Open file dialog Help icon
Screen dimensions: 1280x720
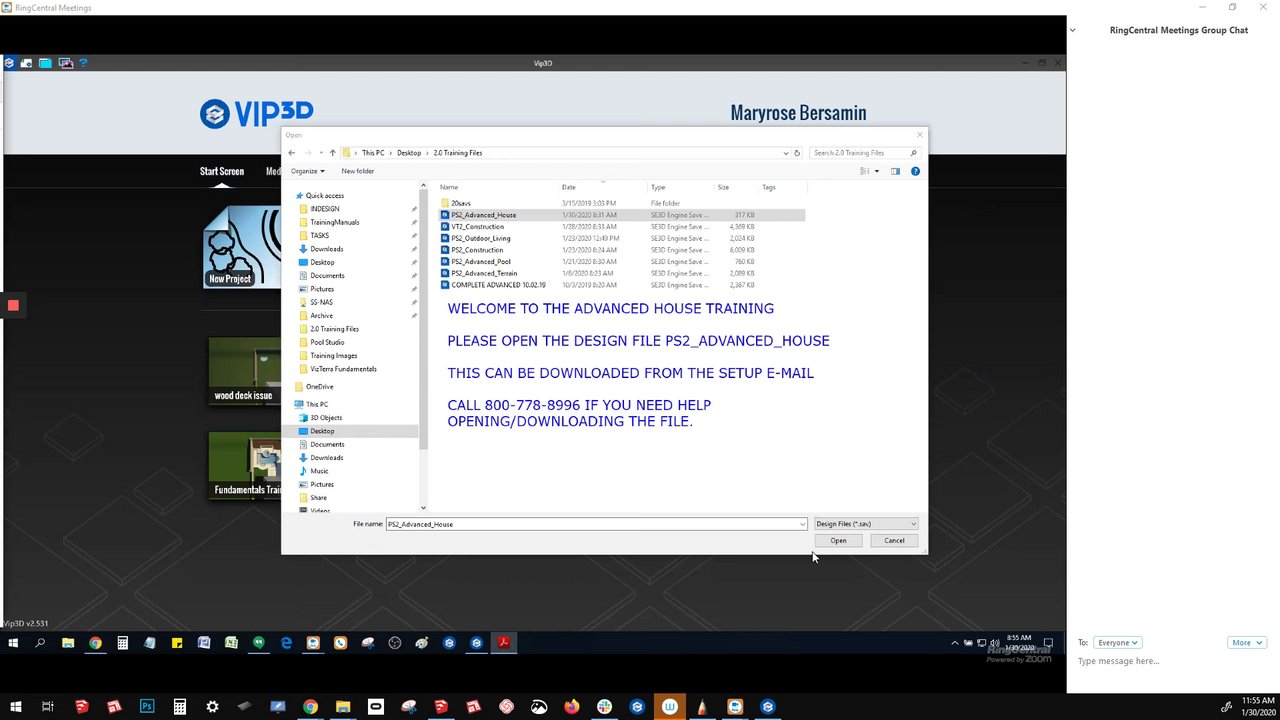pos(915,171)
